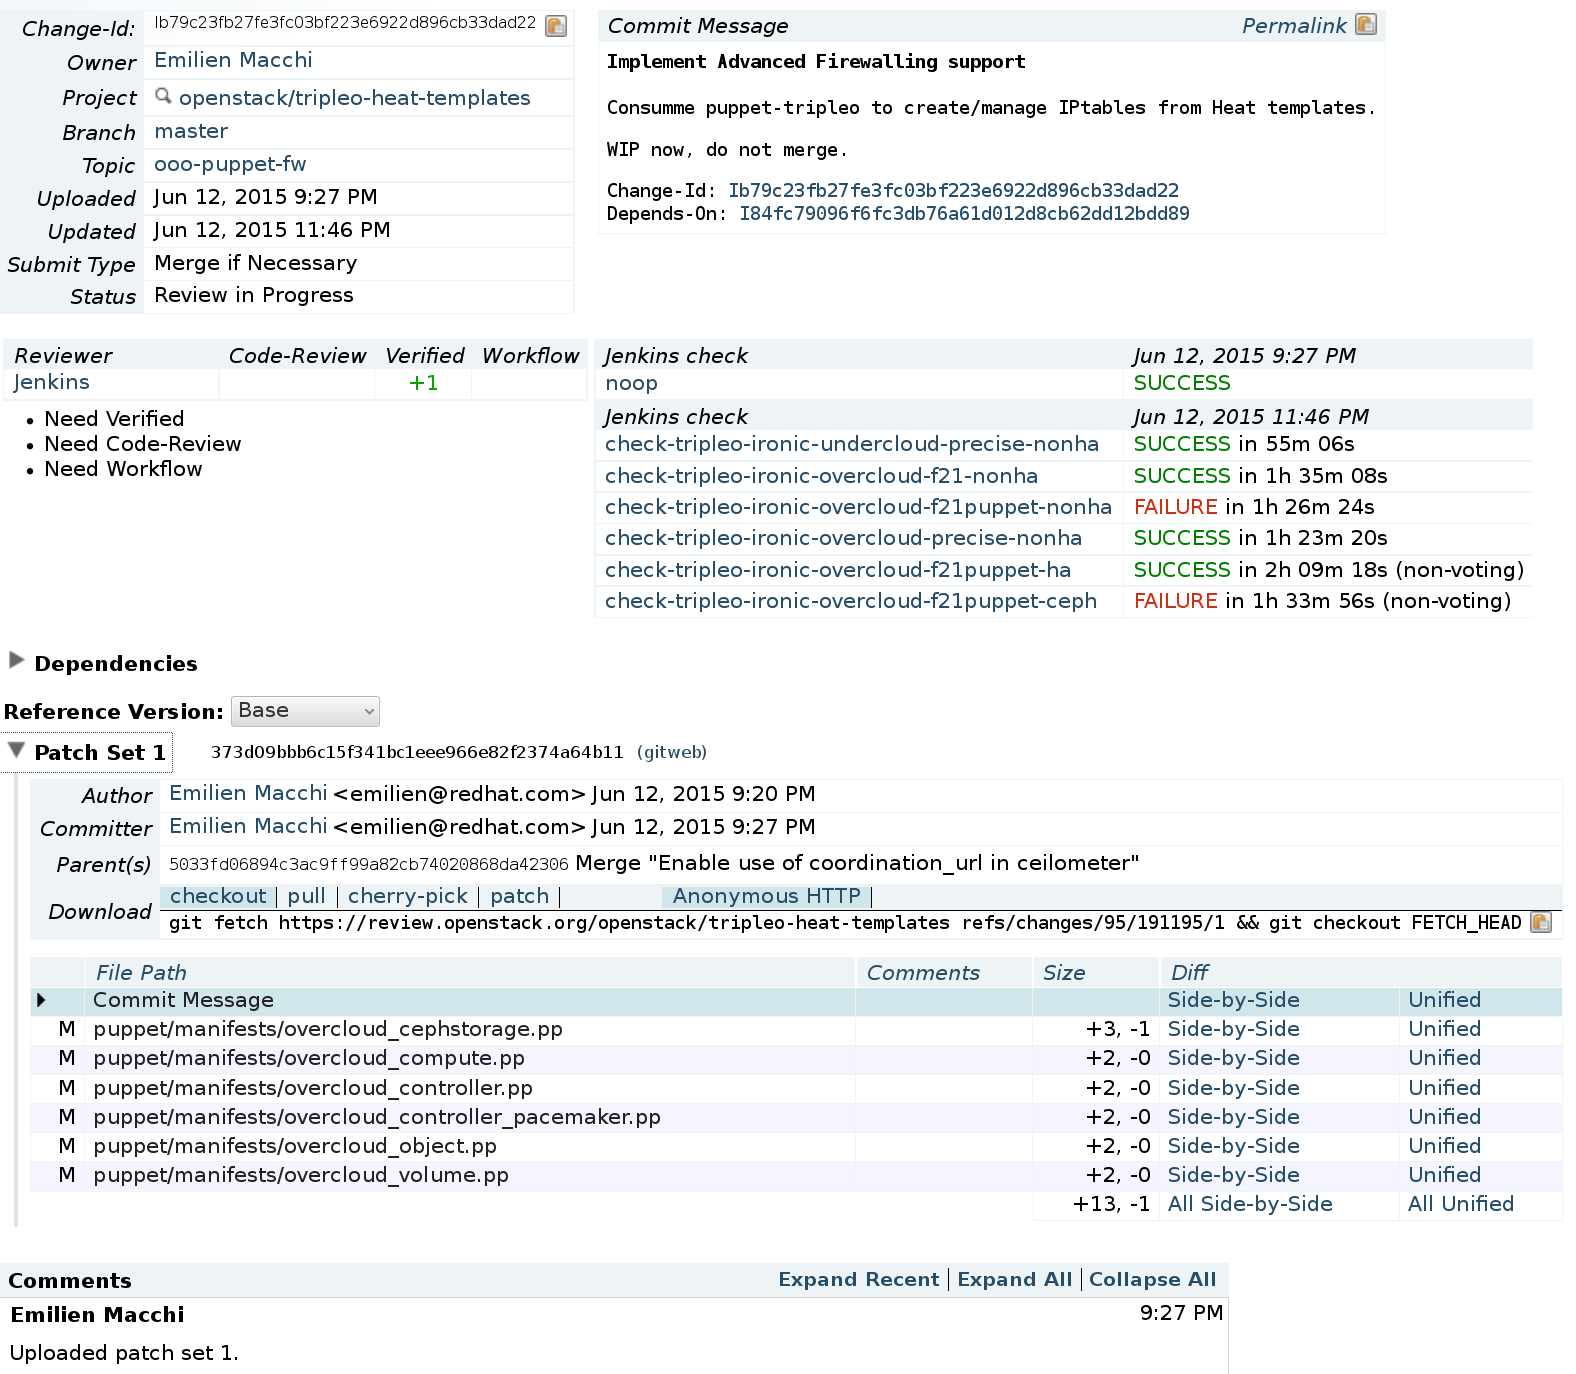Collapse the Patch Set 1 section
The width and height of the screenshot is (1576, 1374).
click(16, 751)
